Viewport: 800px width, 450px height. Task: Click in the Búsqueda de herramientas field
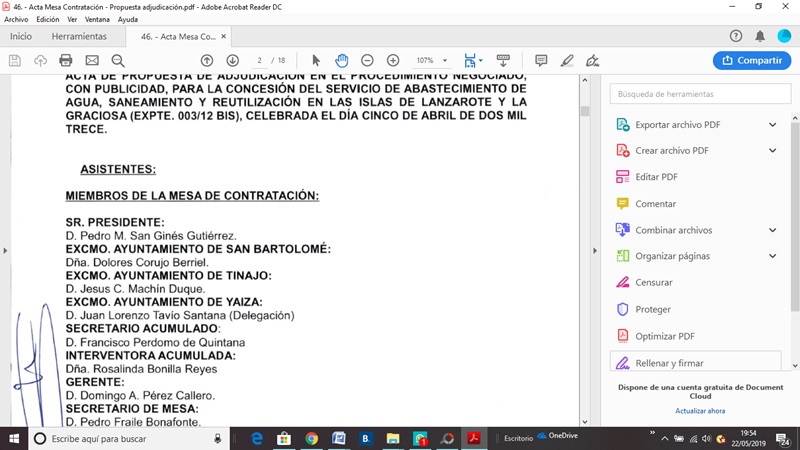point(695,94)
